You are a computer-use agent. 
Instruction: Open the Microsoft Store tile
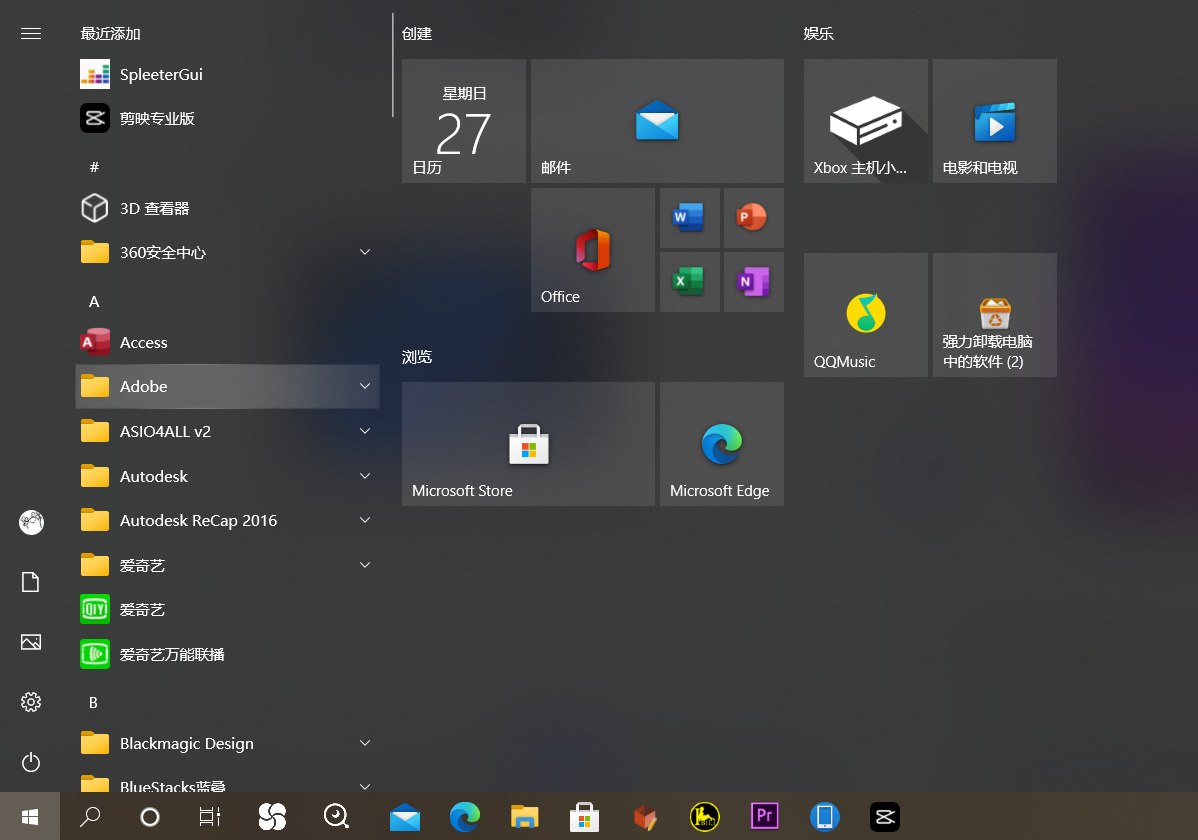coord(528,444)
